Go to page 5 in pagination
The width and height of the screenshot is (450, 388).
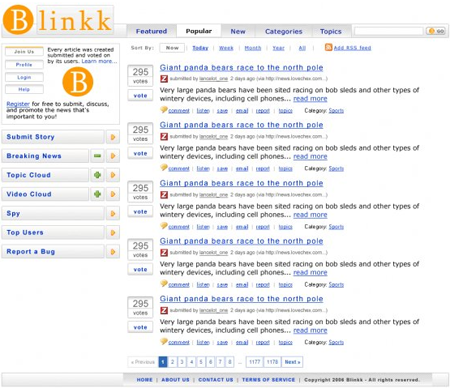pyautogui.click(x=201, y=362)
